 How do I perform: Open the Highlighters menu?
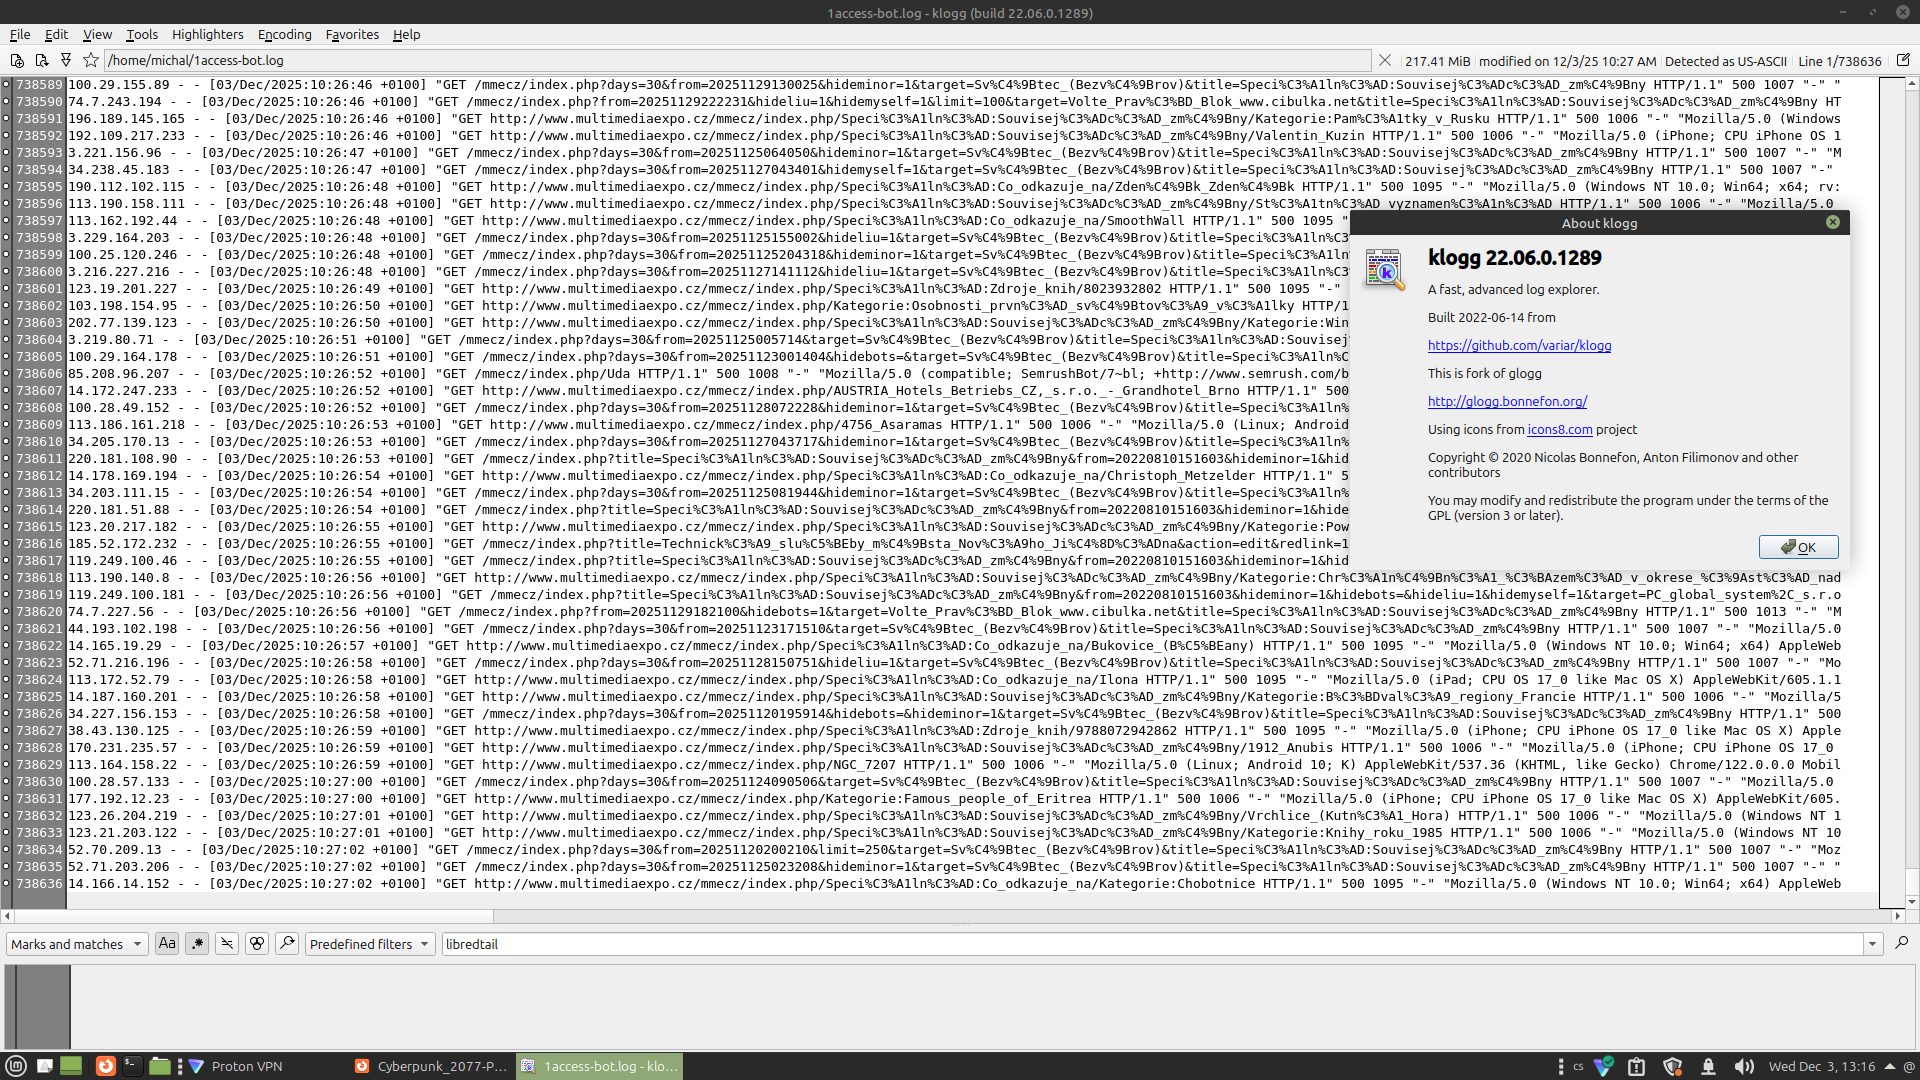[x=207, y=34]
